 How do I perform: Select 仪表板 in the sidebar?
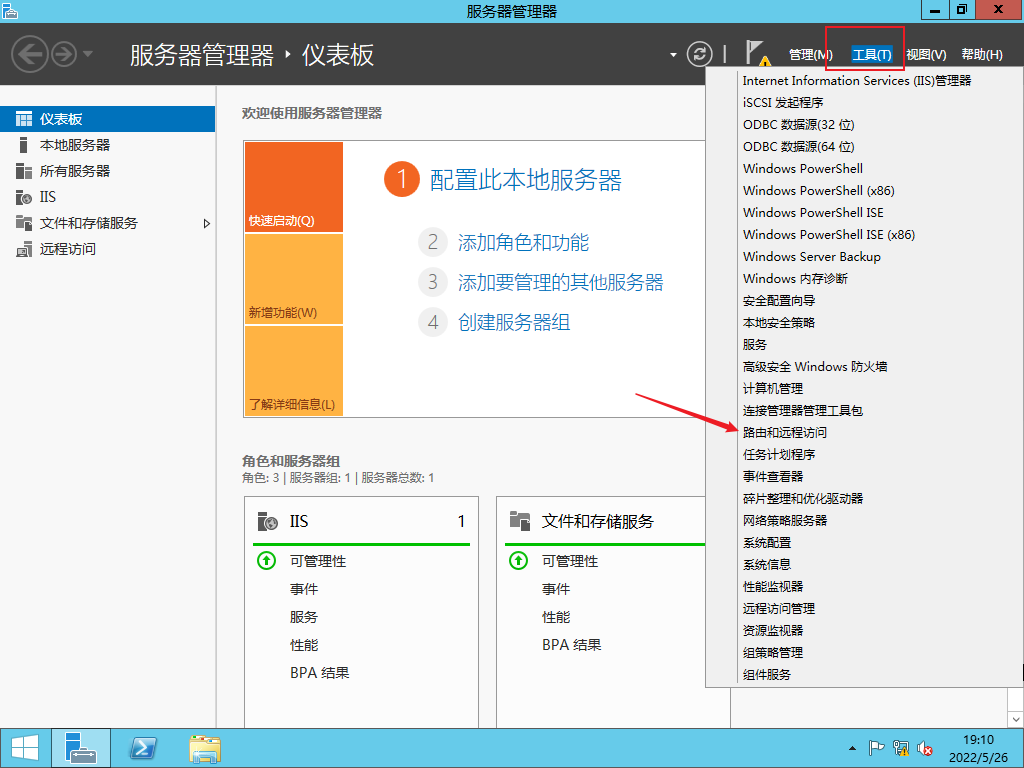click(x=108, y=119)
